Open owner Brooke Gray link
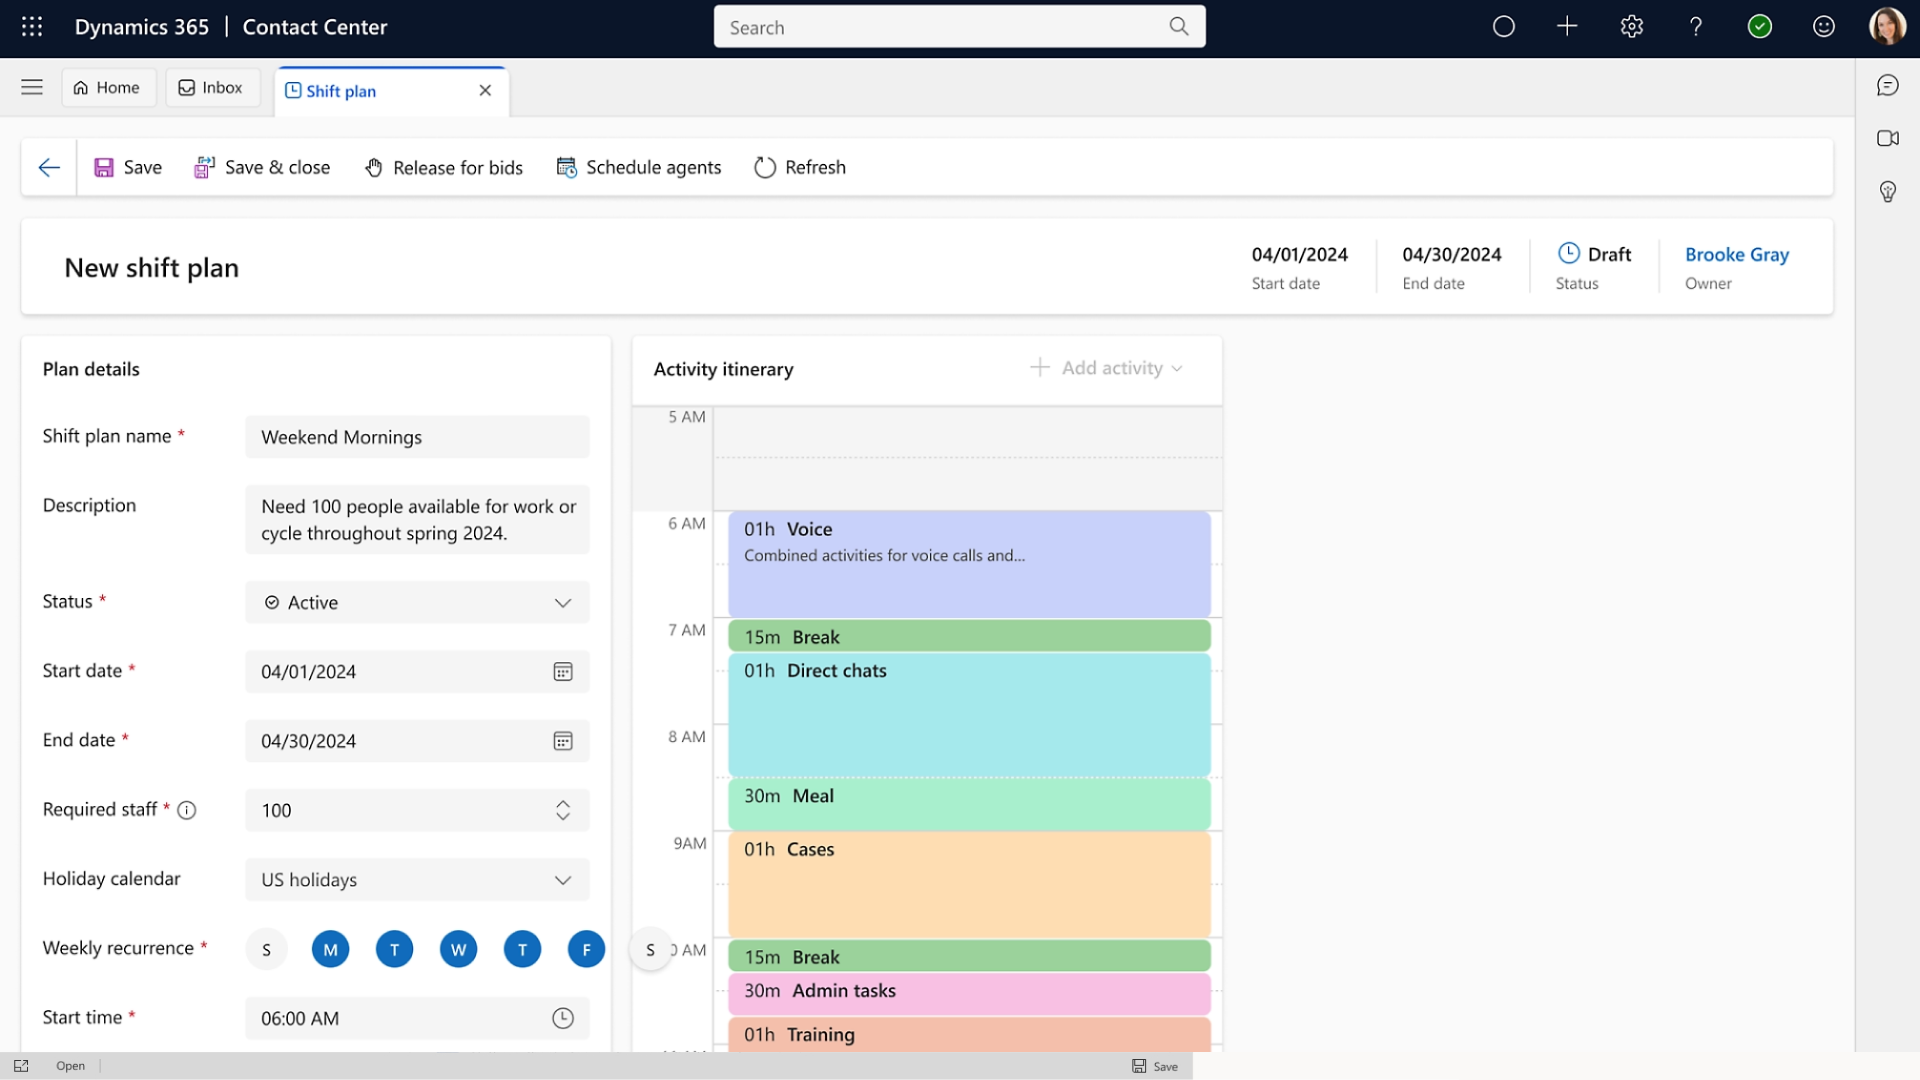1920x1080 pixels. click(1737, 255)
